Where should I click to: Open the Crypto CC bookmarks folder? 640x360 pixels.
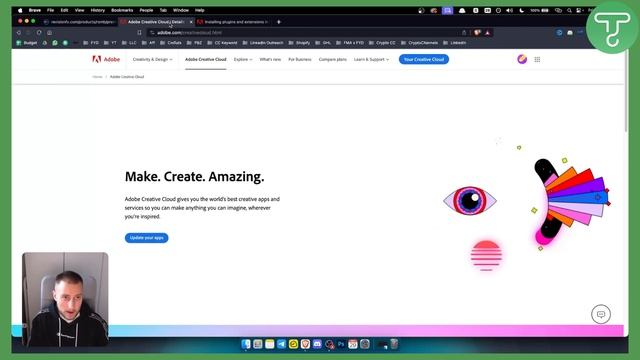point(382,43)
